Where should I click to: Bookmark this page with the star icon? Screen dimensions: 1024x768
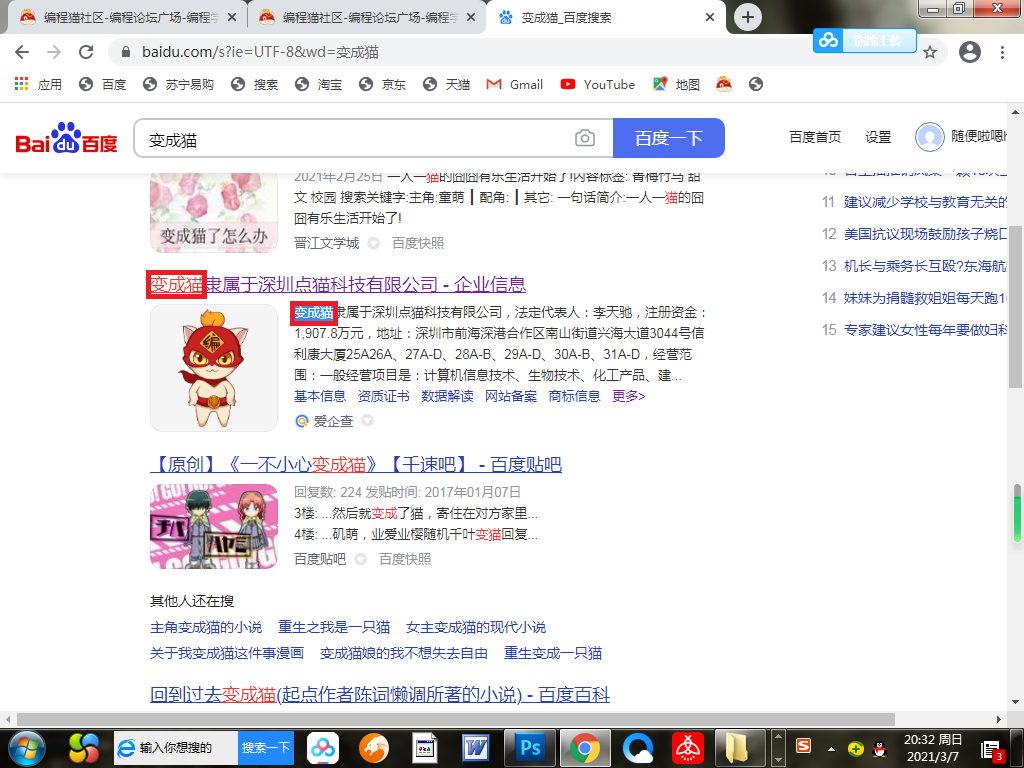(930, 52)
